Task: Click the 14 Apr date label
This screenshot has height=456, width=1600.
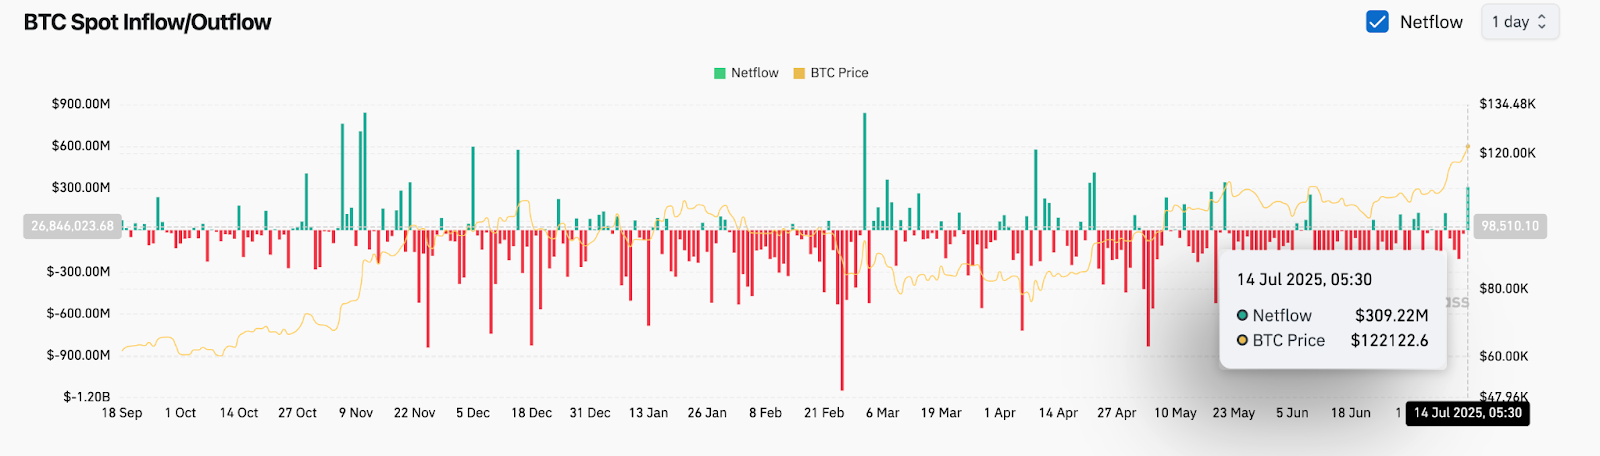Action: point(1058,413)
